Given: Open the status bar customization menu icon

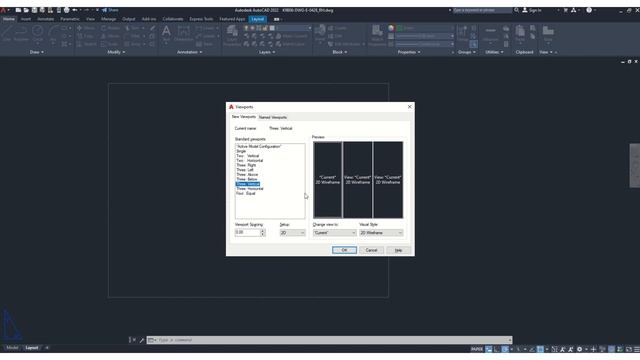Looking at the screenshot, I should point(637,349).
